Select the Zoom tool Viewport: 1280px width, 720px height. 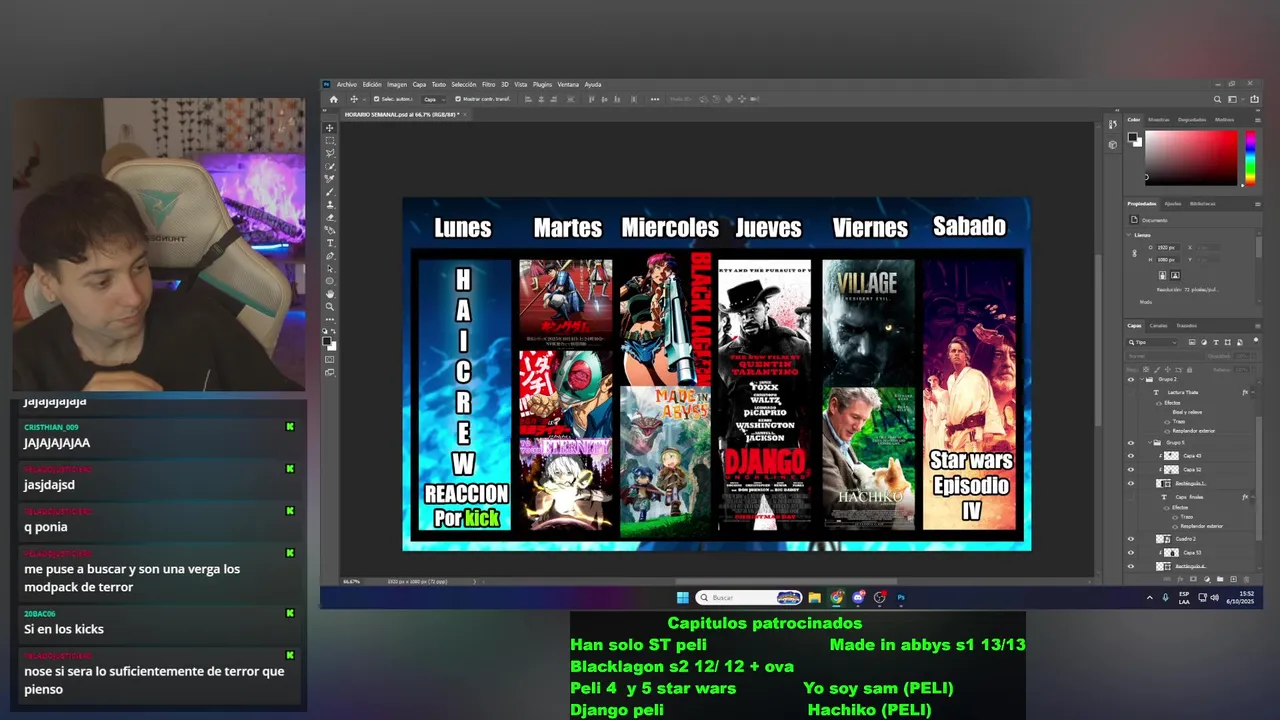(330, 306)
